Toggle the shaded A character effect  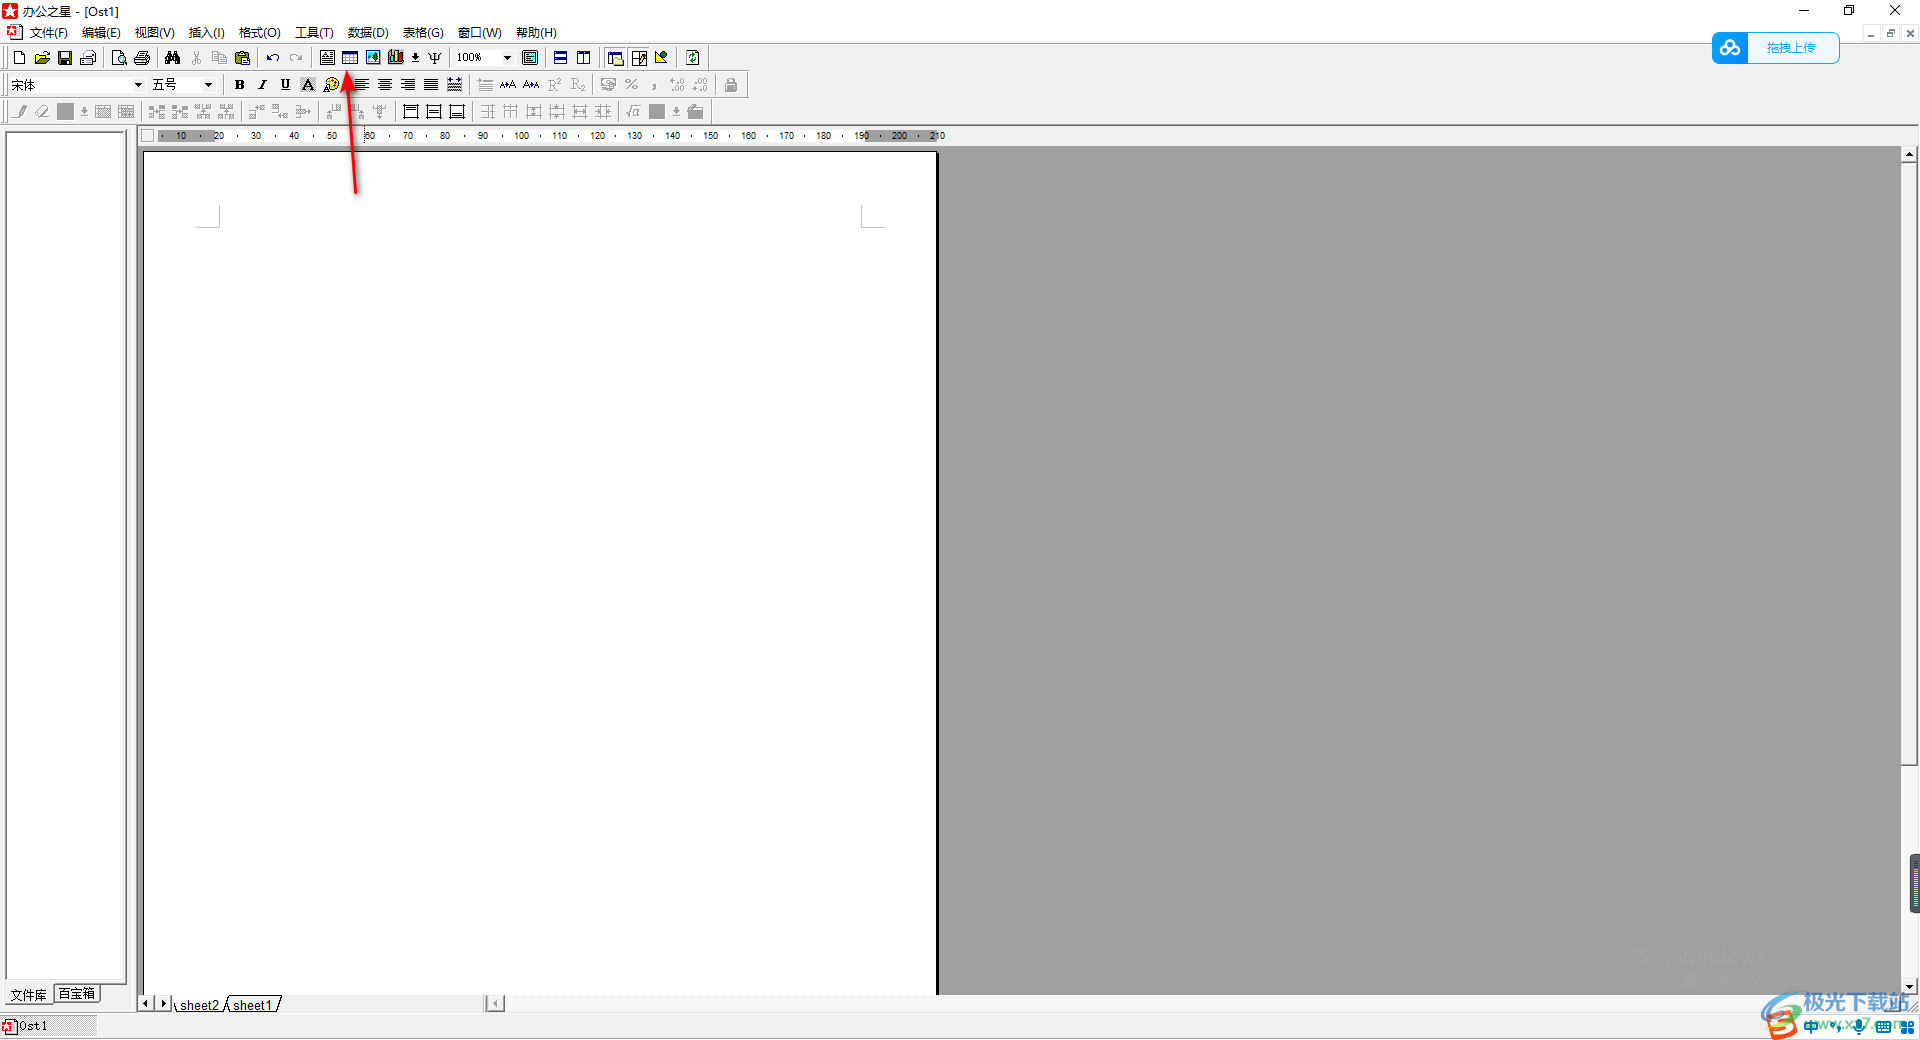[308, 85]
